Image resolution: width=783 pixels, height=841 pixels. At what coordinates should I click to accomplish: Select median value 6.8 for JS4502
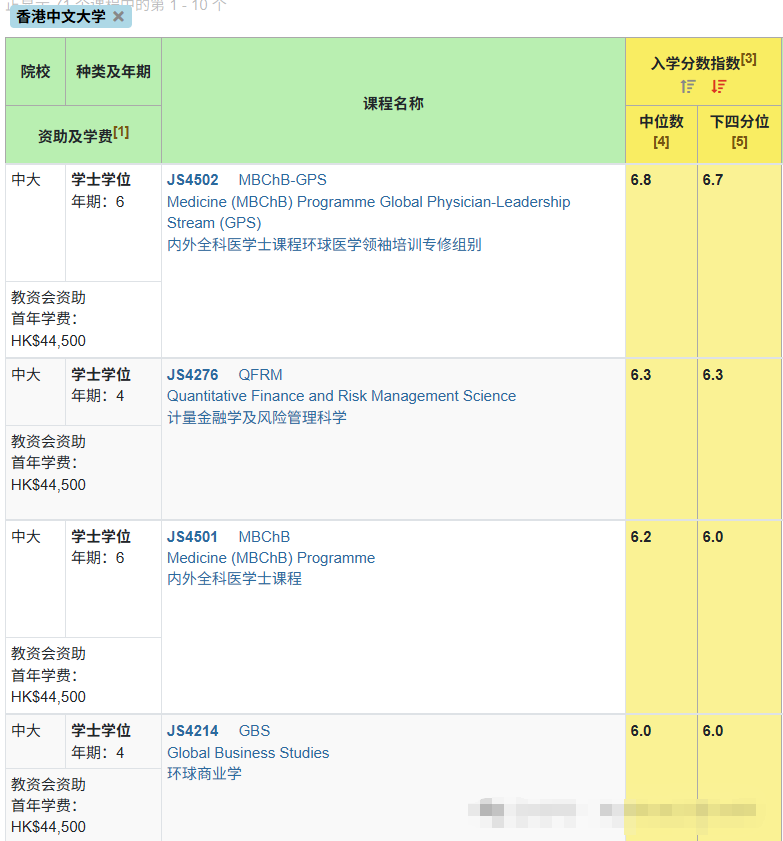tap(641, 180)
